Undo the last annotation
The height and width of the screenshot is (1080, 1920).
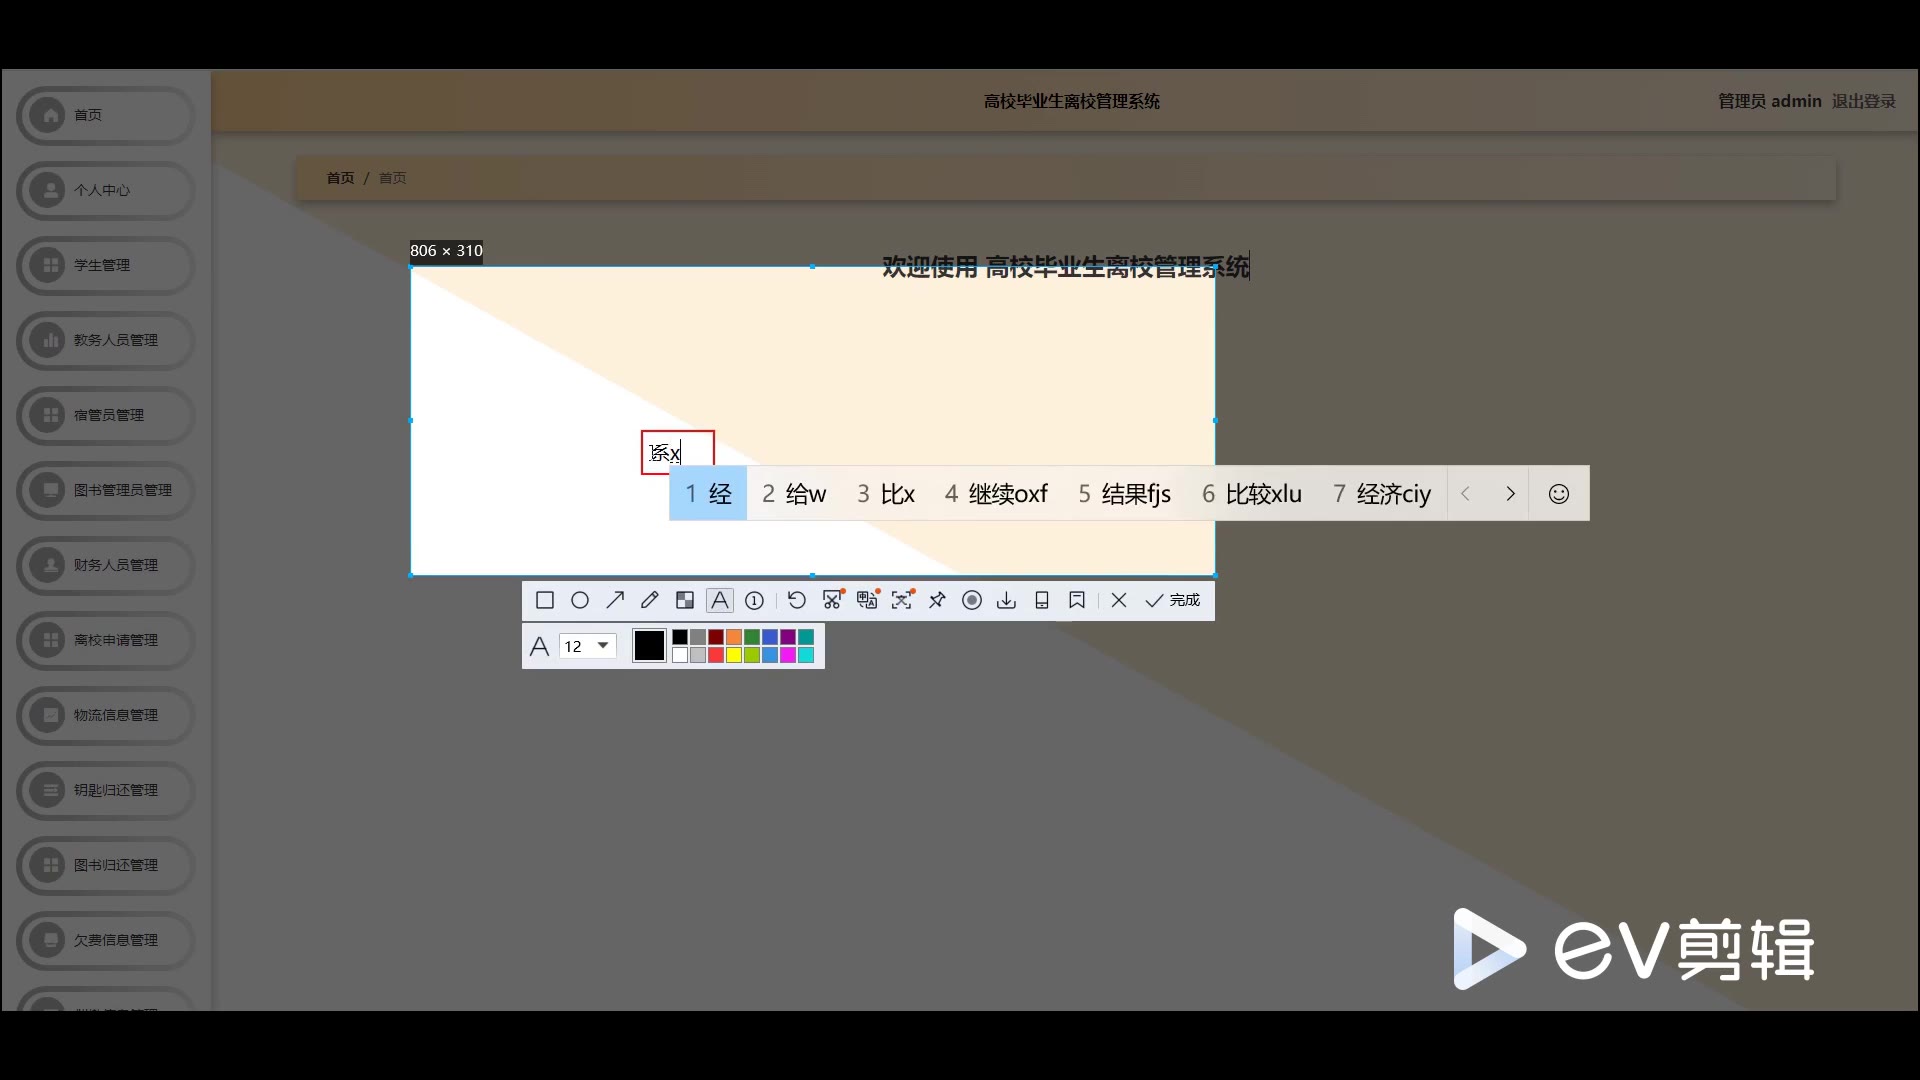pyautogui.click(x=797, y=600)
